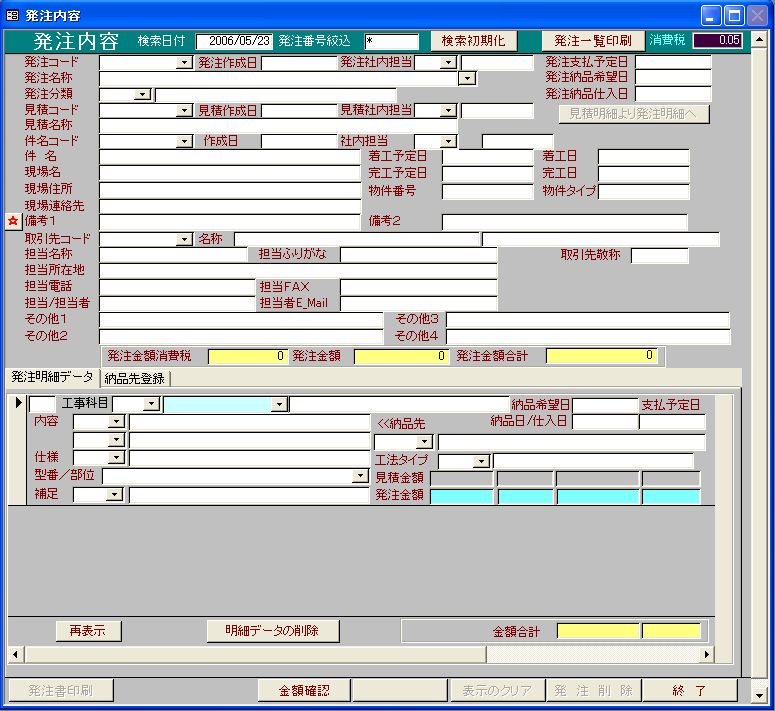775x711 pixels.
Task: Click the main vertical scrollbar up arrow
Action: coord(759,38)
